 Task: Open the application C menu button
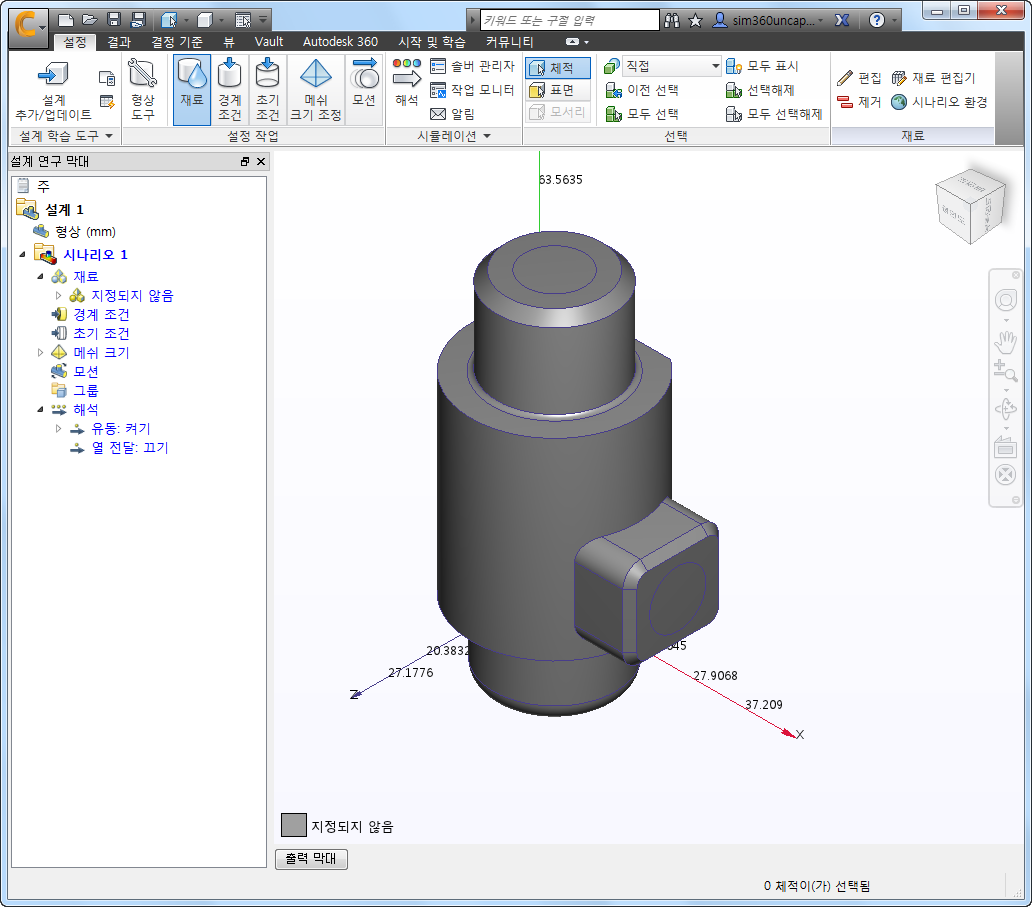(x=29, y=26)
